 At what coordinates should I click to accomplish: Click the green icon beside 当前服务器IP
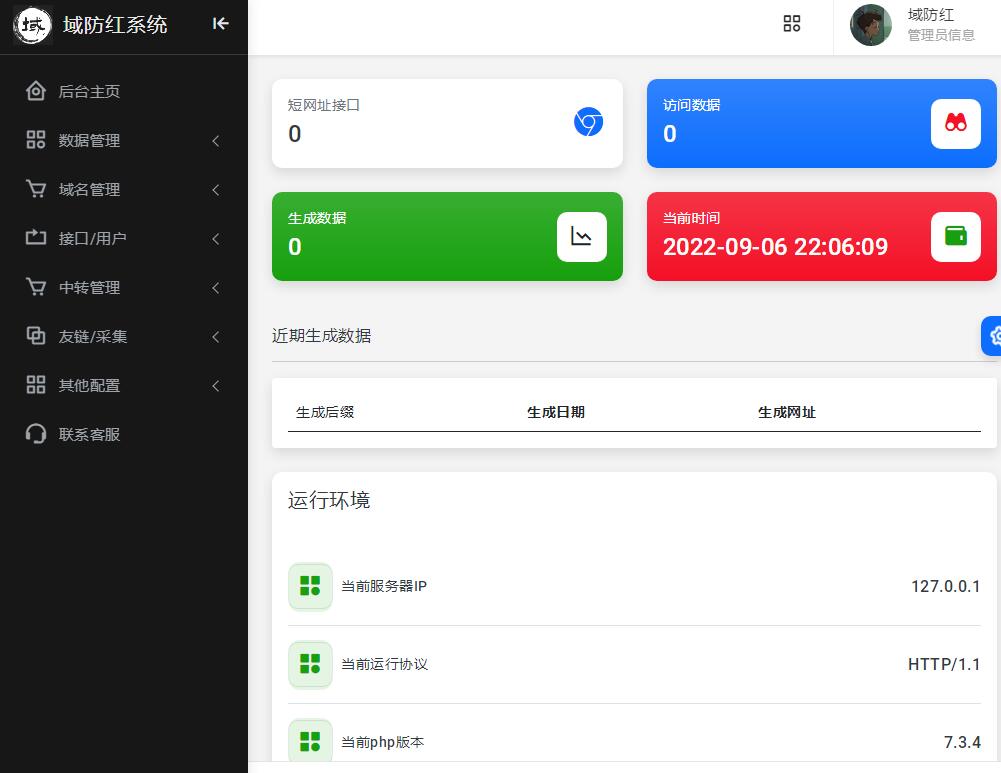pyautogui.click(x=310, y=586)
